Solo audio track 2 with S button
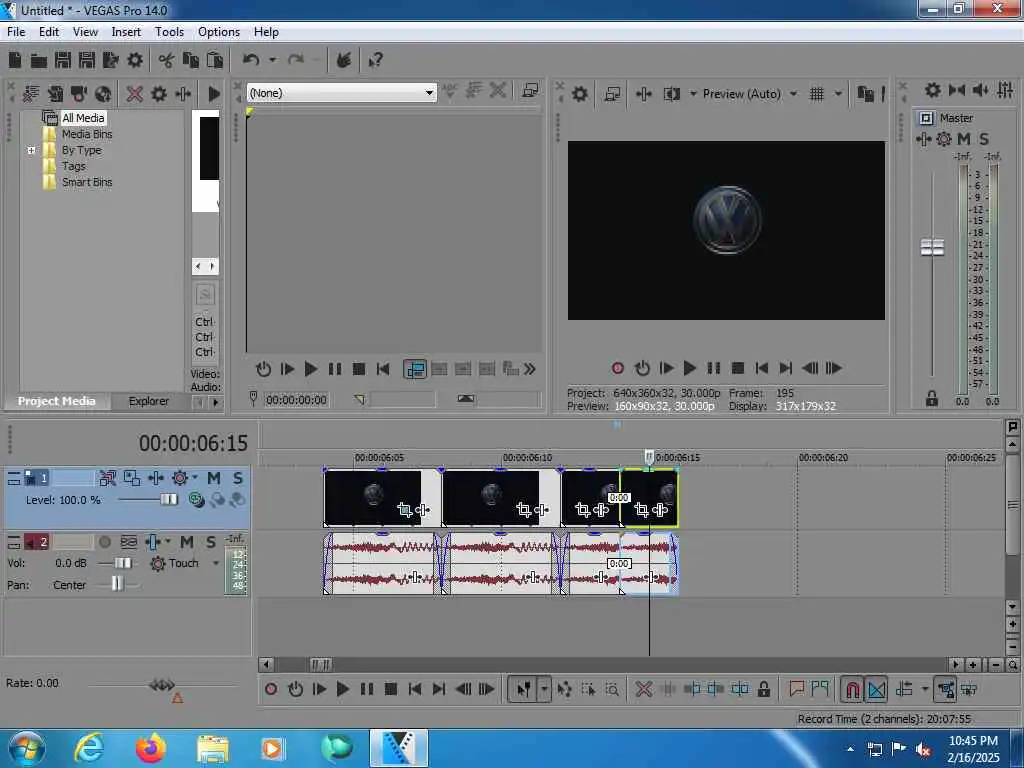This screenshot has width=1024, height=768. (210, 542)
